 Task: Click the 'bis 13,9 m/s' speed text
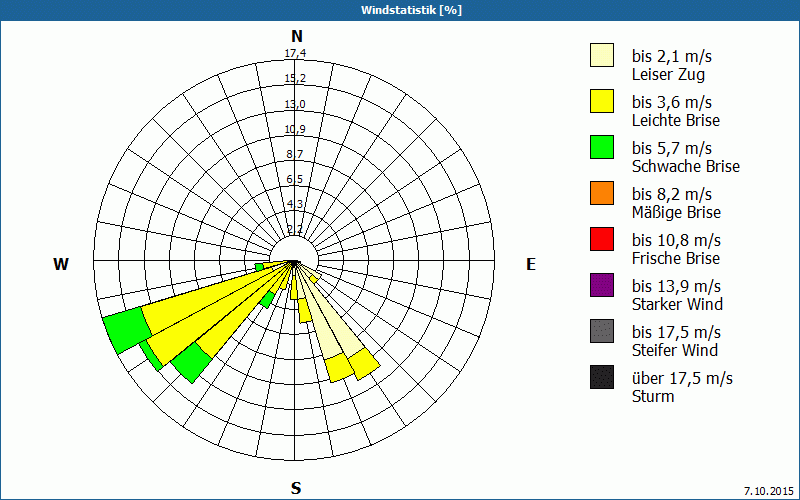(677, 286)
